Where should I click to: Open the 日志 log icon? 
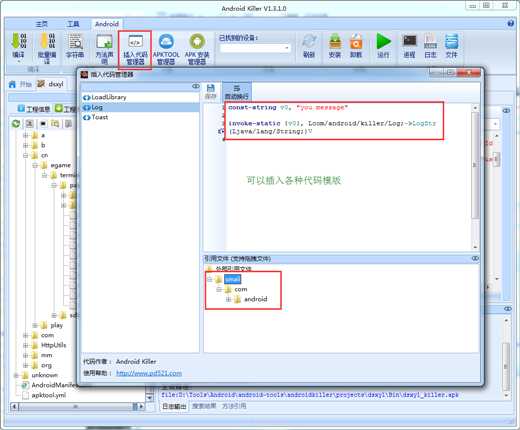[430, 41]
